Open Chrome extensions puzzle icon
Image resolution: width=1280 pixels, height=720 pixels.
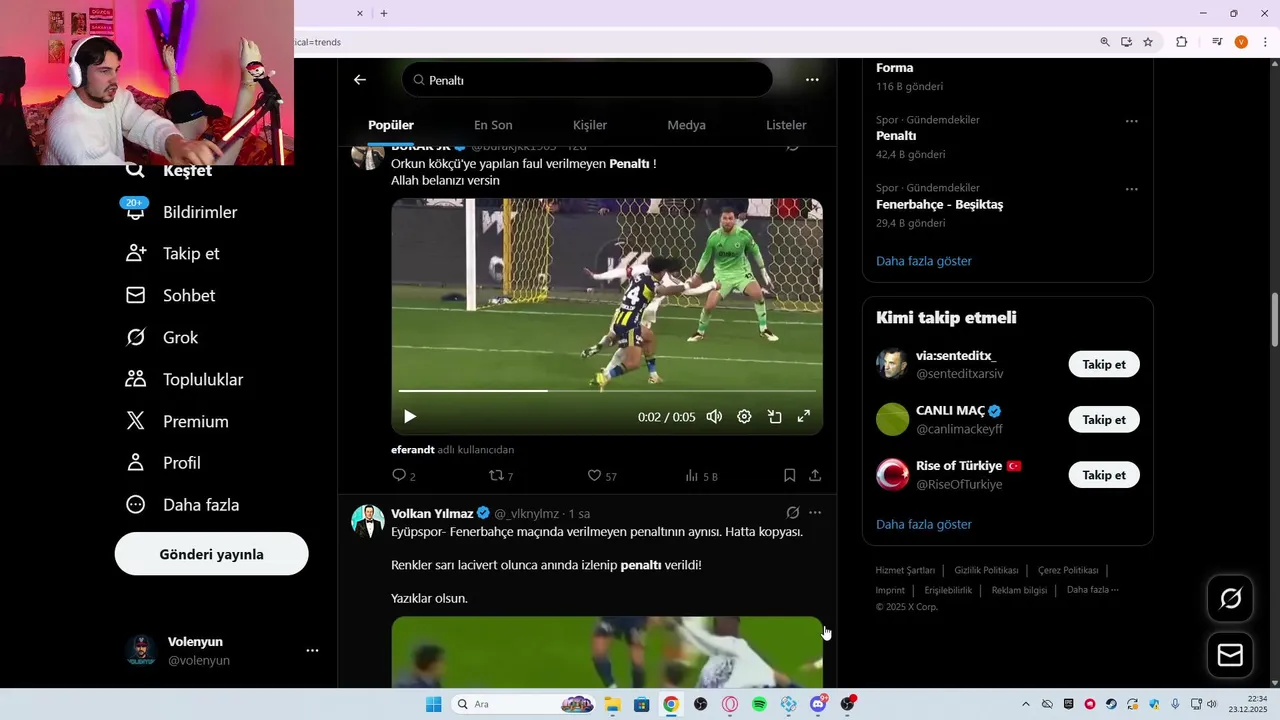[1182, 42]
